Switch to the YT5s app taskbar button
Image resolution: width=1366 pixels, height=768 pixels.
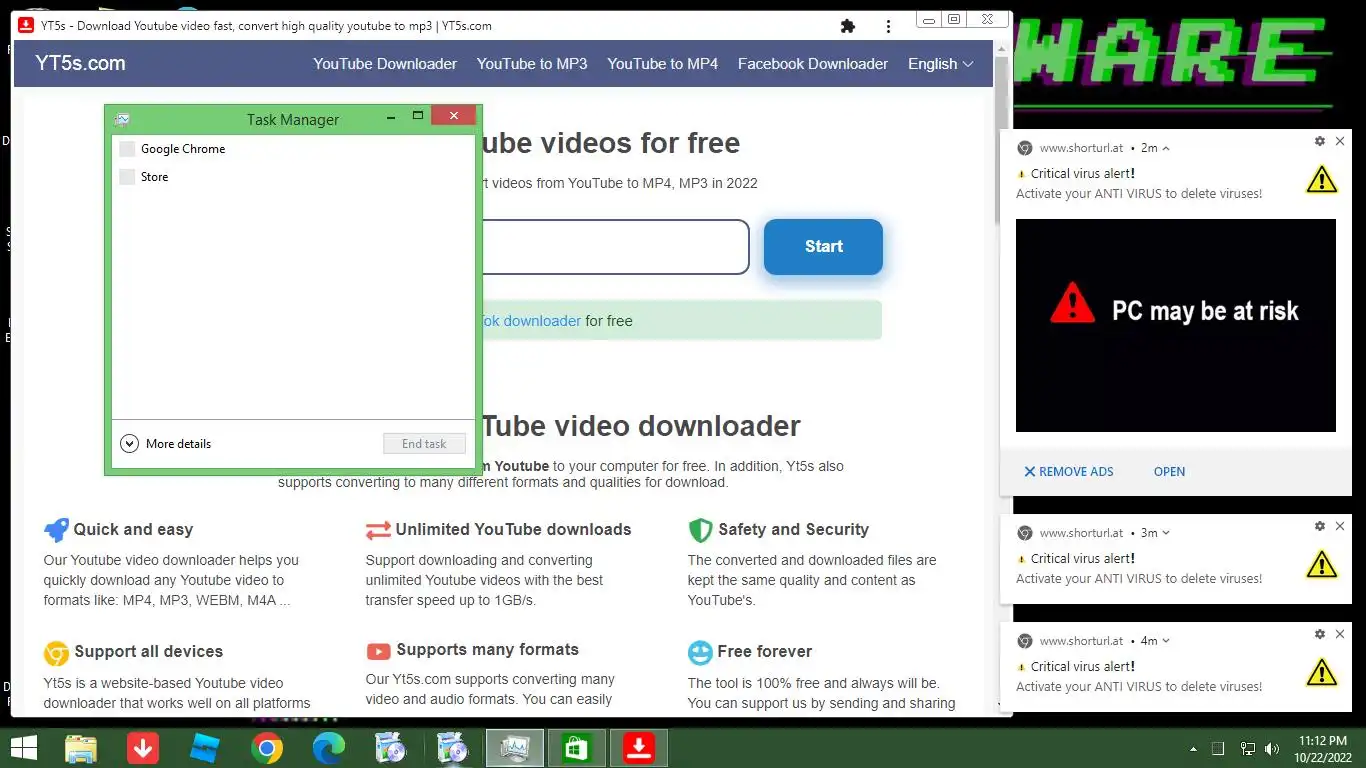coord(639,748)
